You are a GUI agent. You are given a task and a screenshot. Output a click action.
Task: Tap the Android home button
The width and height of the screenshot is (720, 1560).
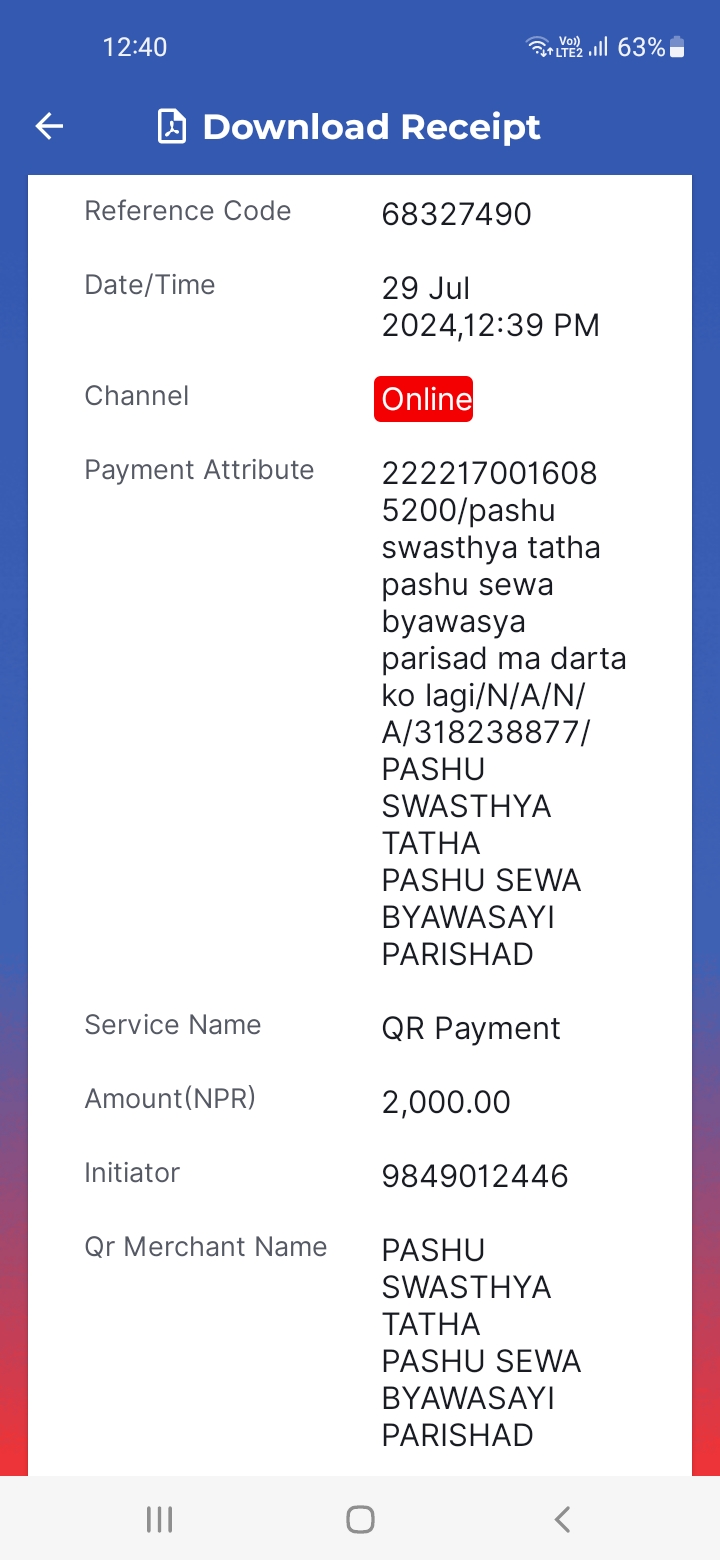click(360, 1520)
